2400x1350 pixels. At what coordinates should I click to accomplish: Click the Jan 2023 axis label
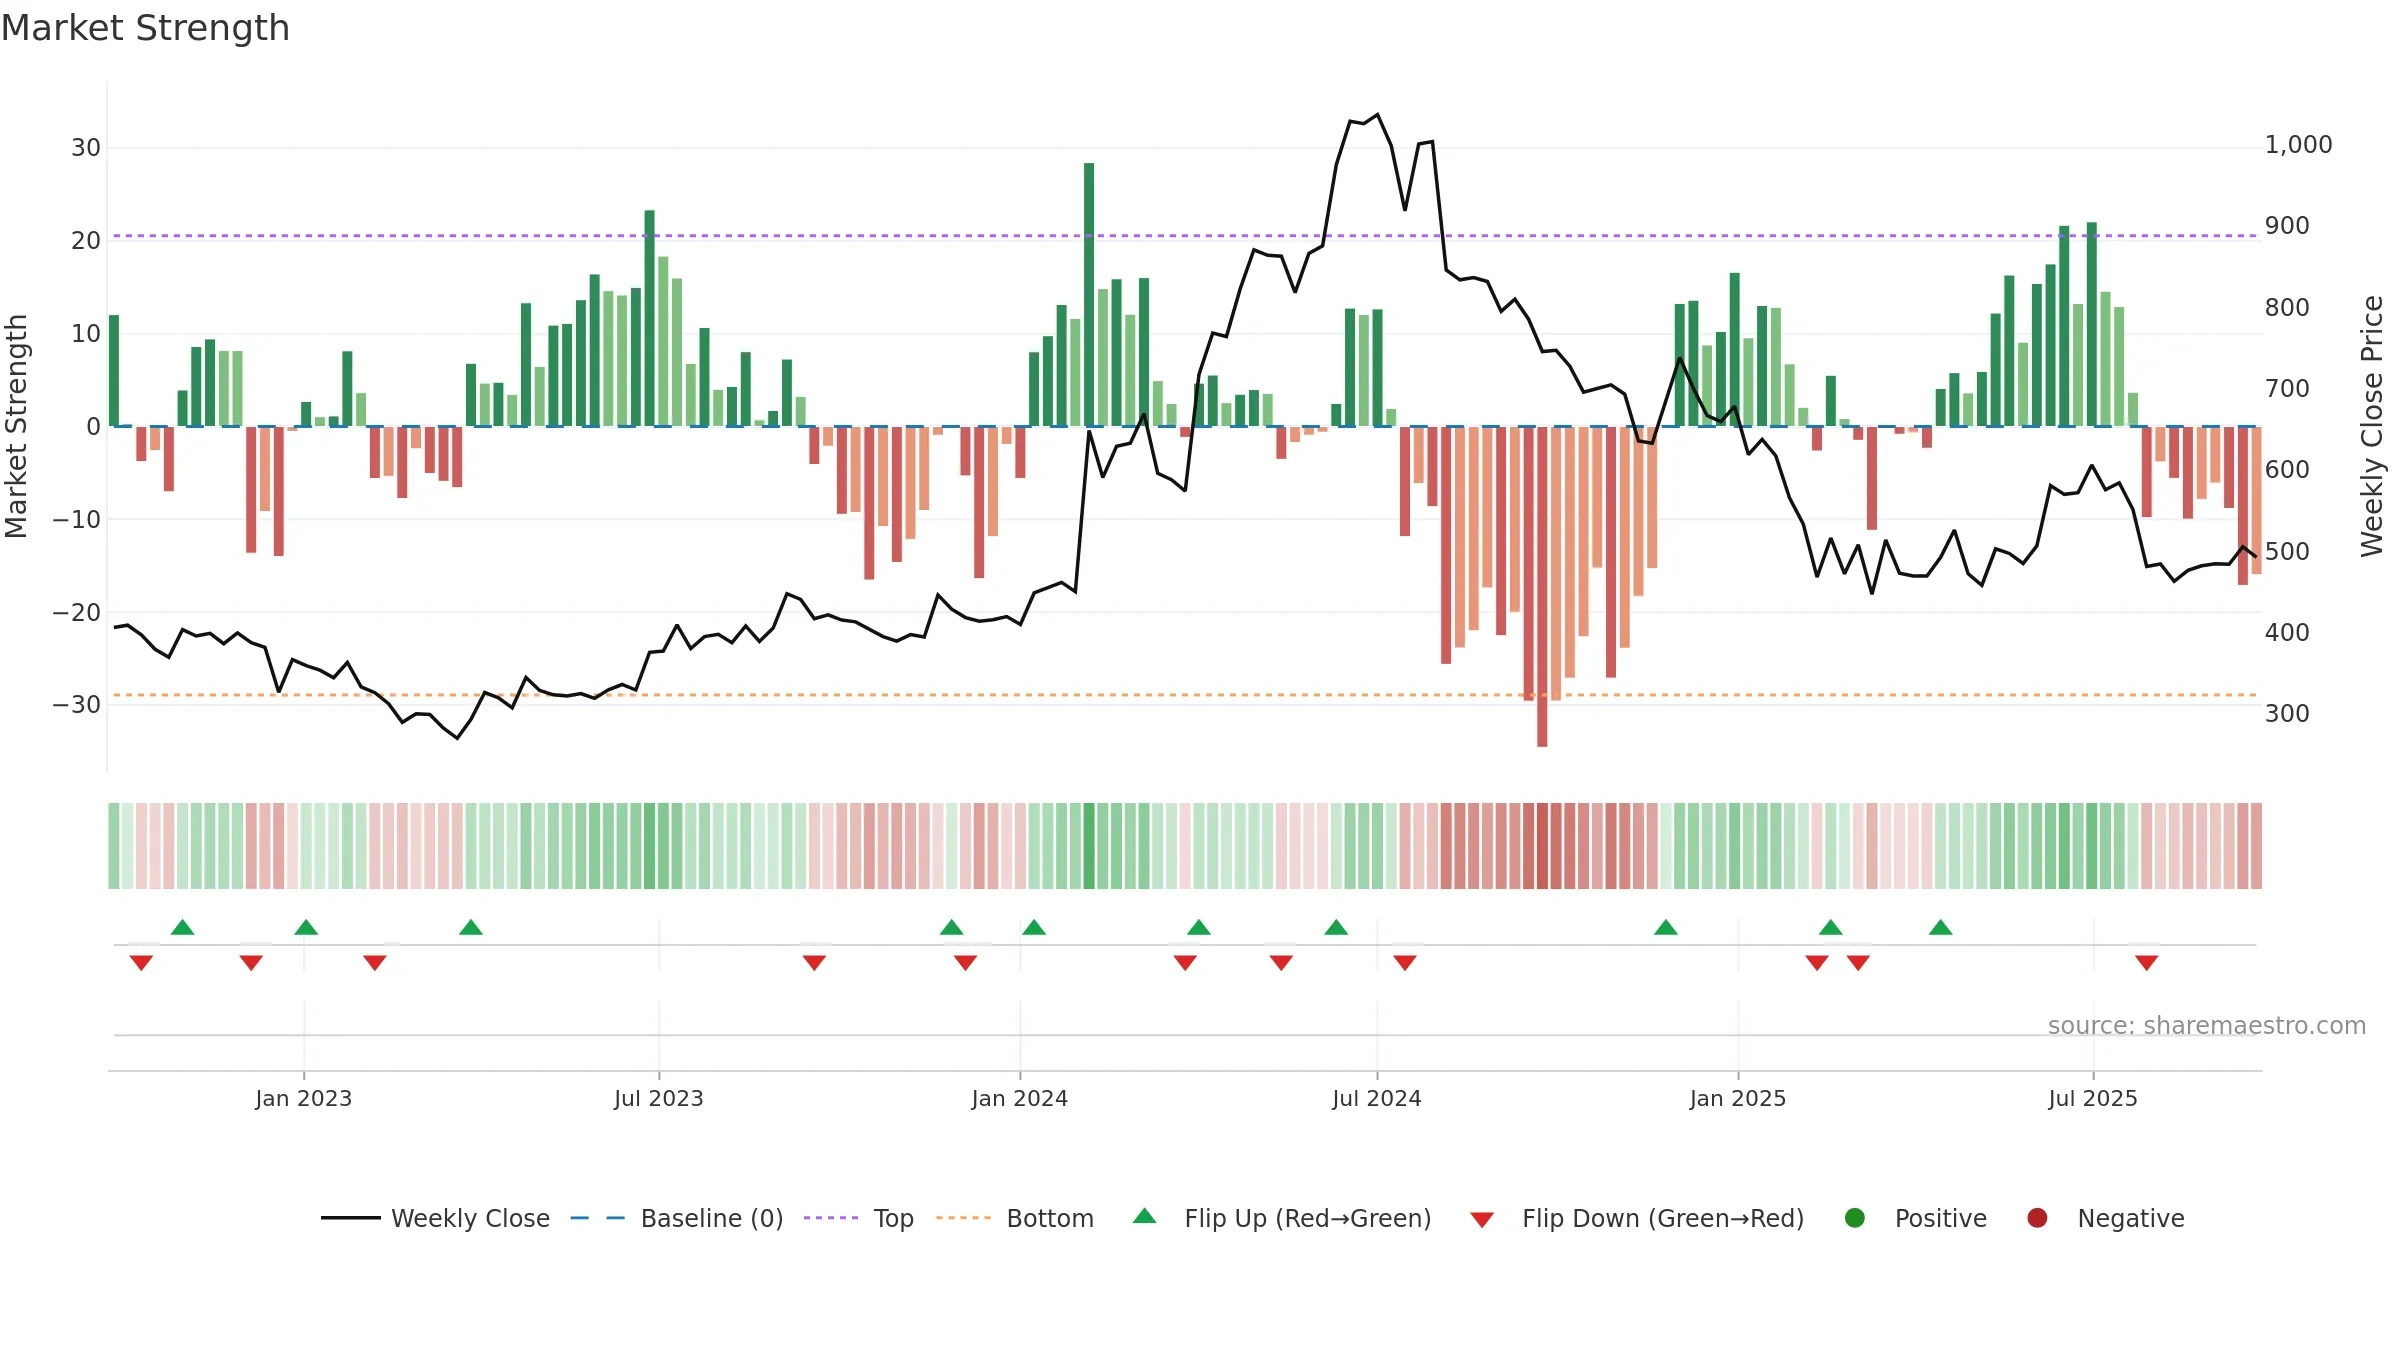303,1098
